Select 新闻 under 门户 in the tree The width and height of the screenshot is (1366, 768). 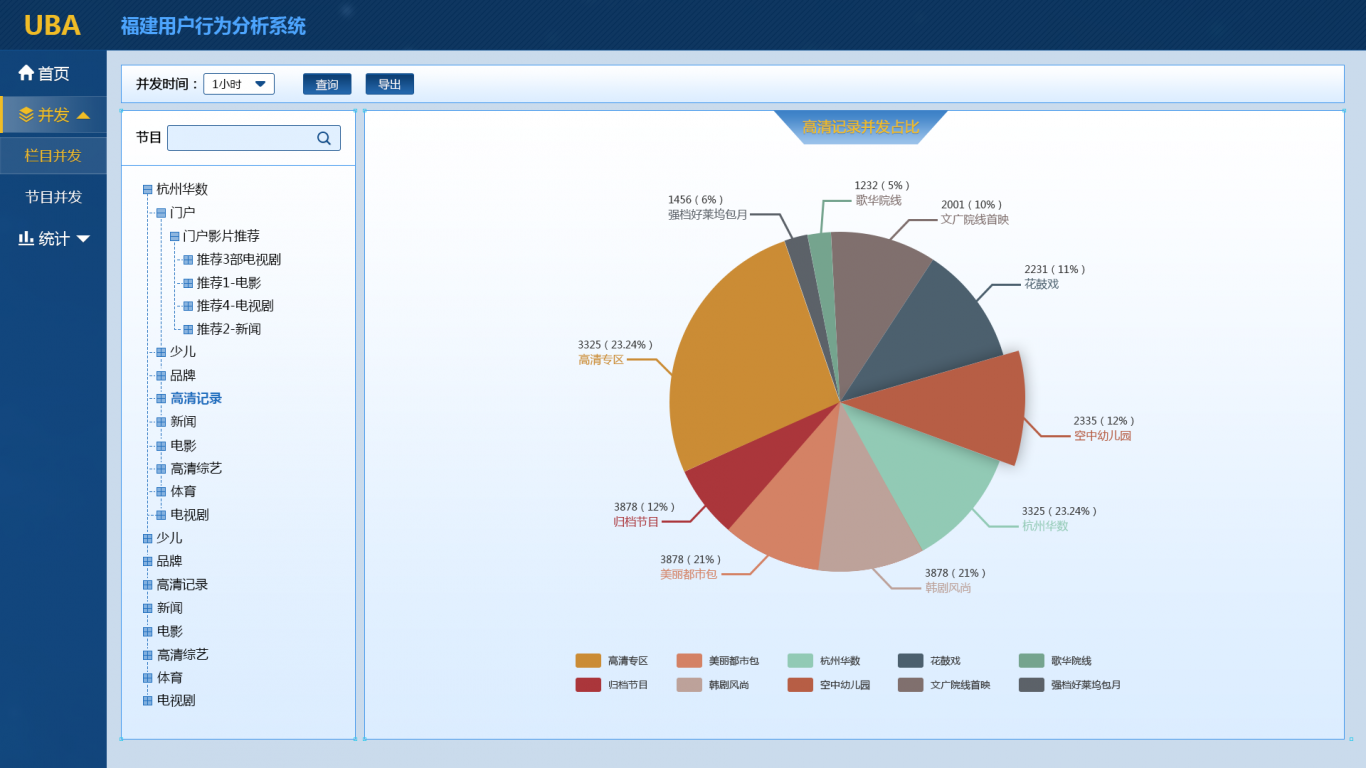(183, 422)
